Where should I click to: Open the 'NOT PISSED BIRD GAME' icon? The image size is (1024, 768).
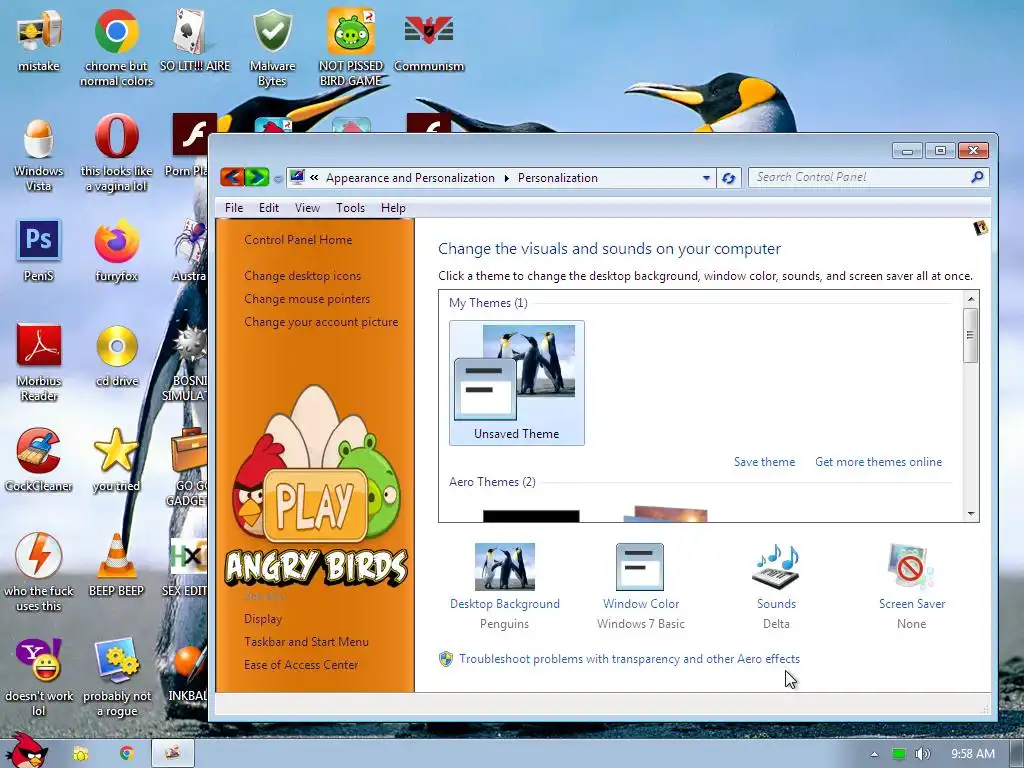tap(351, 46)
